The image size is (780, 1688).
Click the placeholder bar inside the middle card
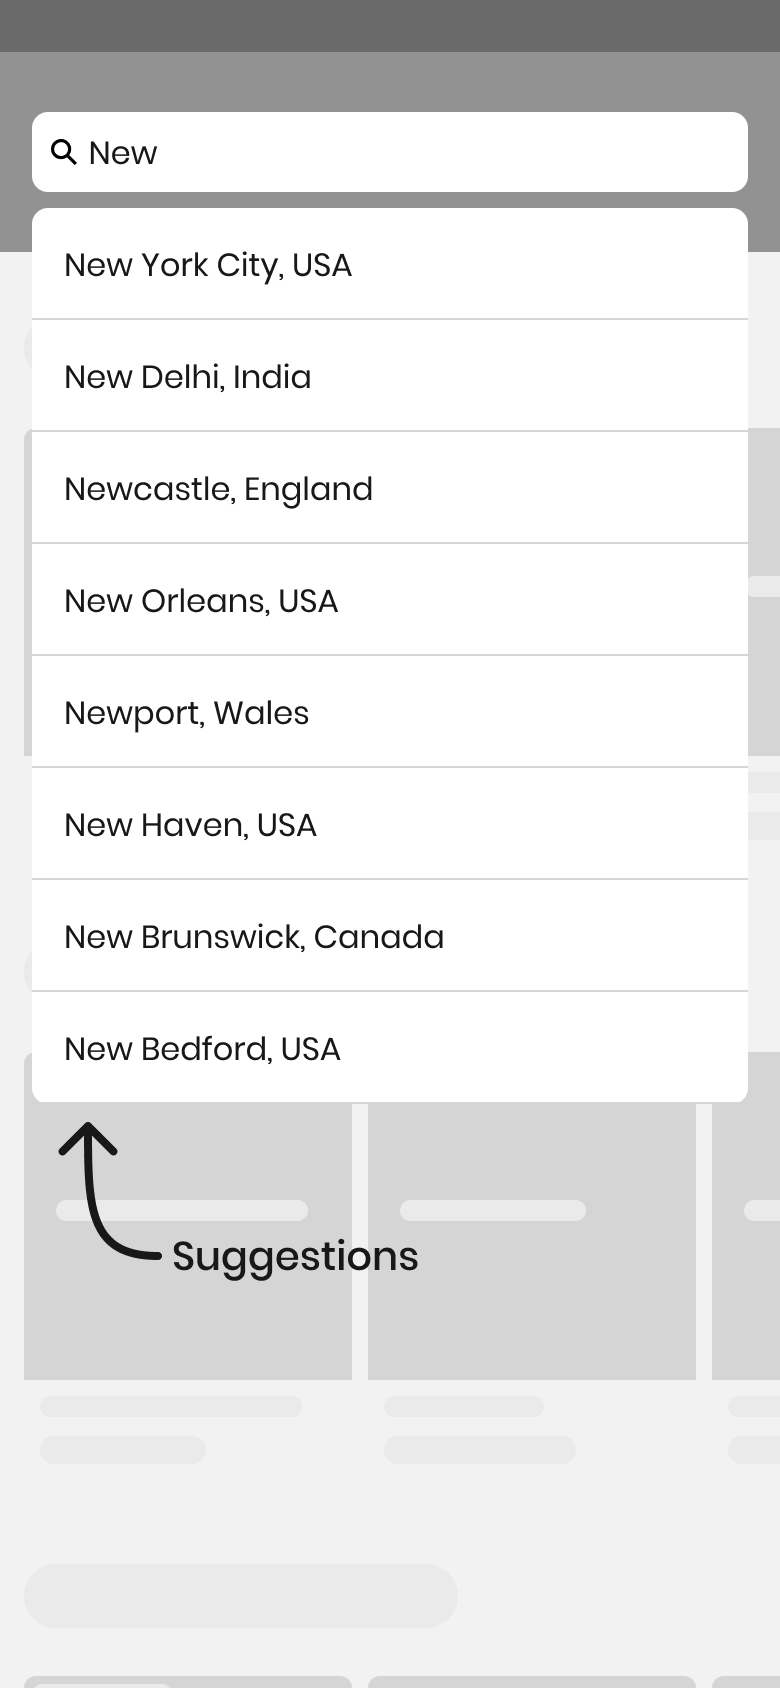pyautogui.click(x=492, y=1210)
